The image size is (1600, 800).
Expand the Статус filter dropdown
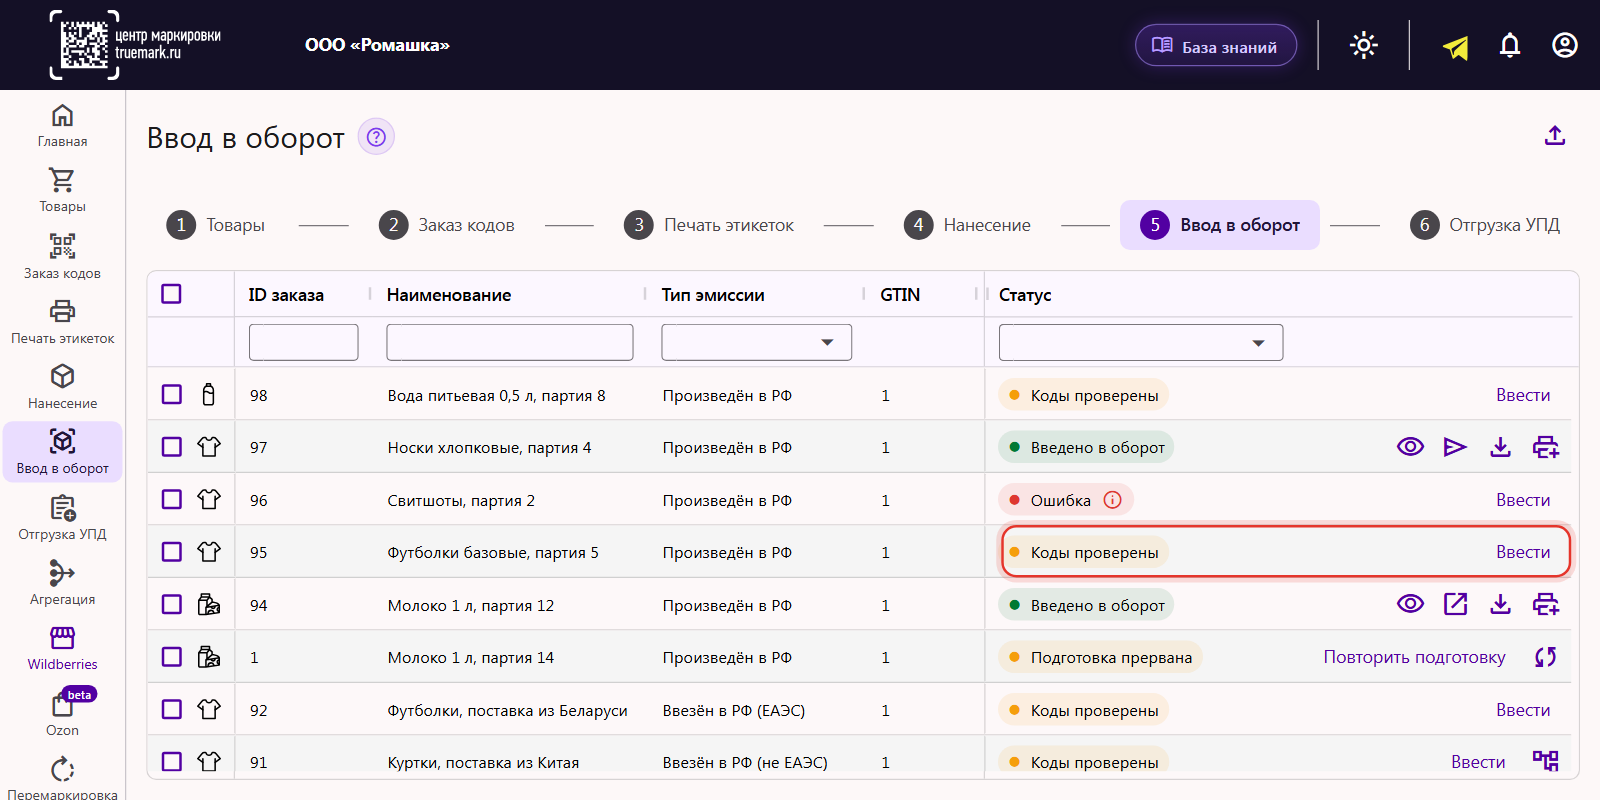point(1141,342)
